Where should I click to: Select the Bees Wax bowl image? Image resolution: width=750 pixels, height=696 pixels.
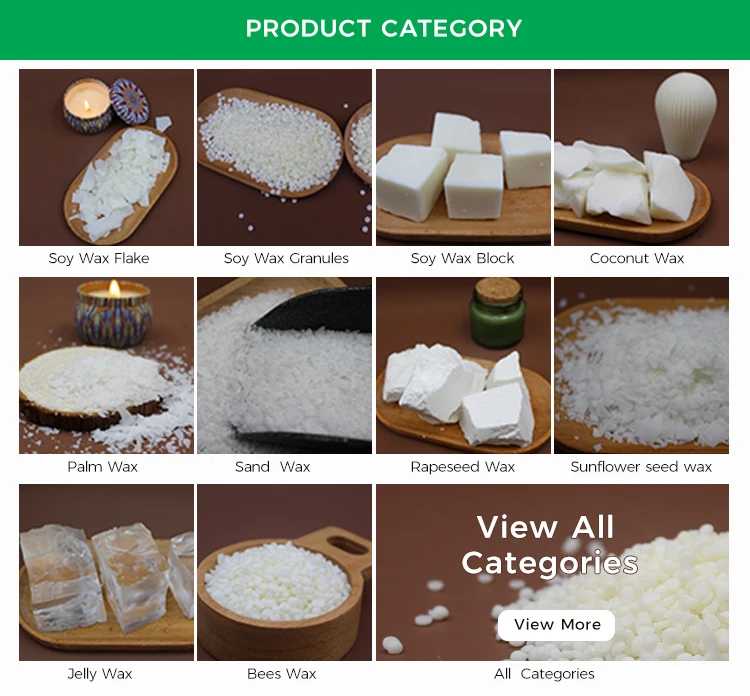click(x=284, y=573)
